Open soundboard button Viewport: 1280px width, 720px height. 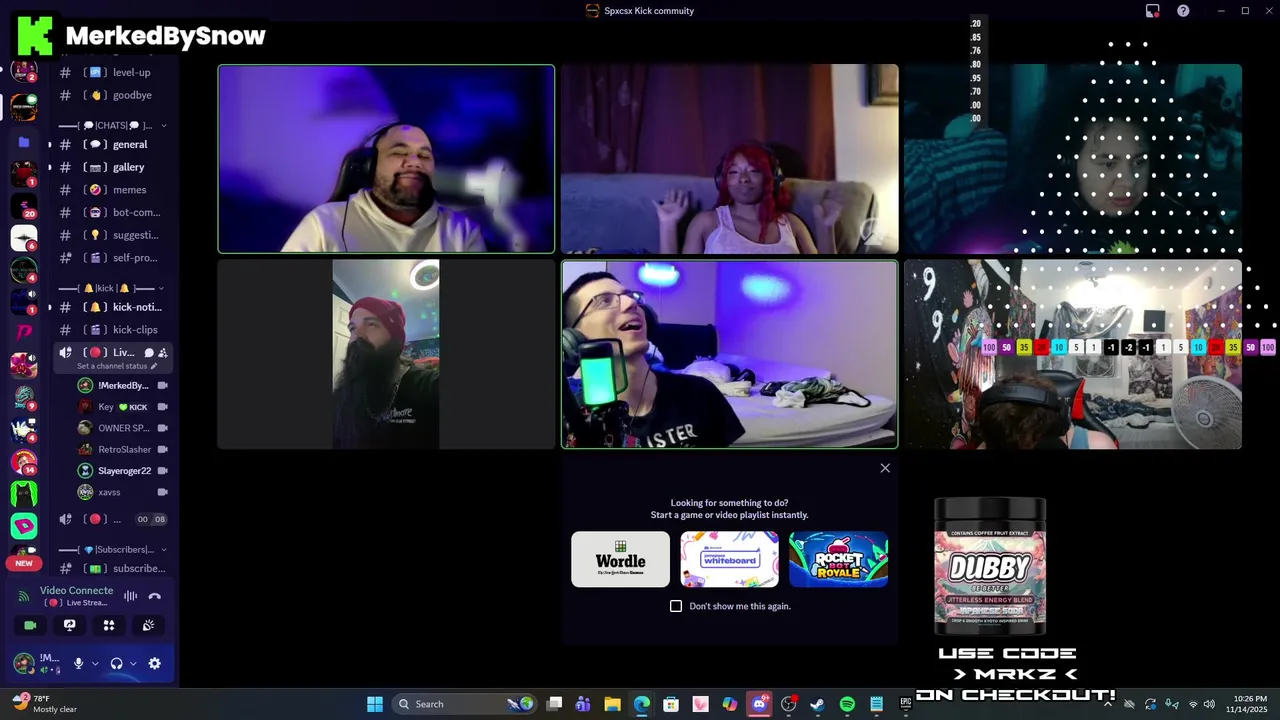click(x=148, y=625)
